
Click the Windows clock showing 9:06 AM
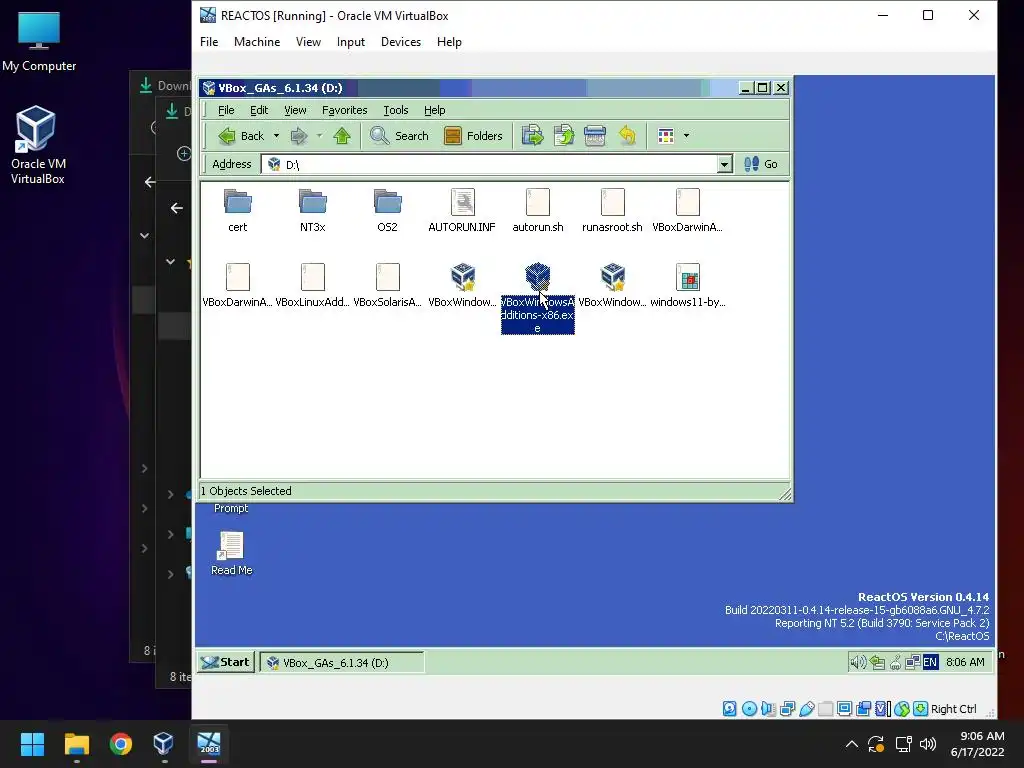978,744
